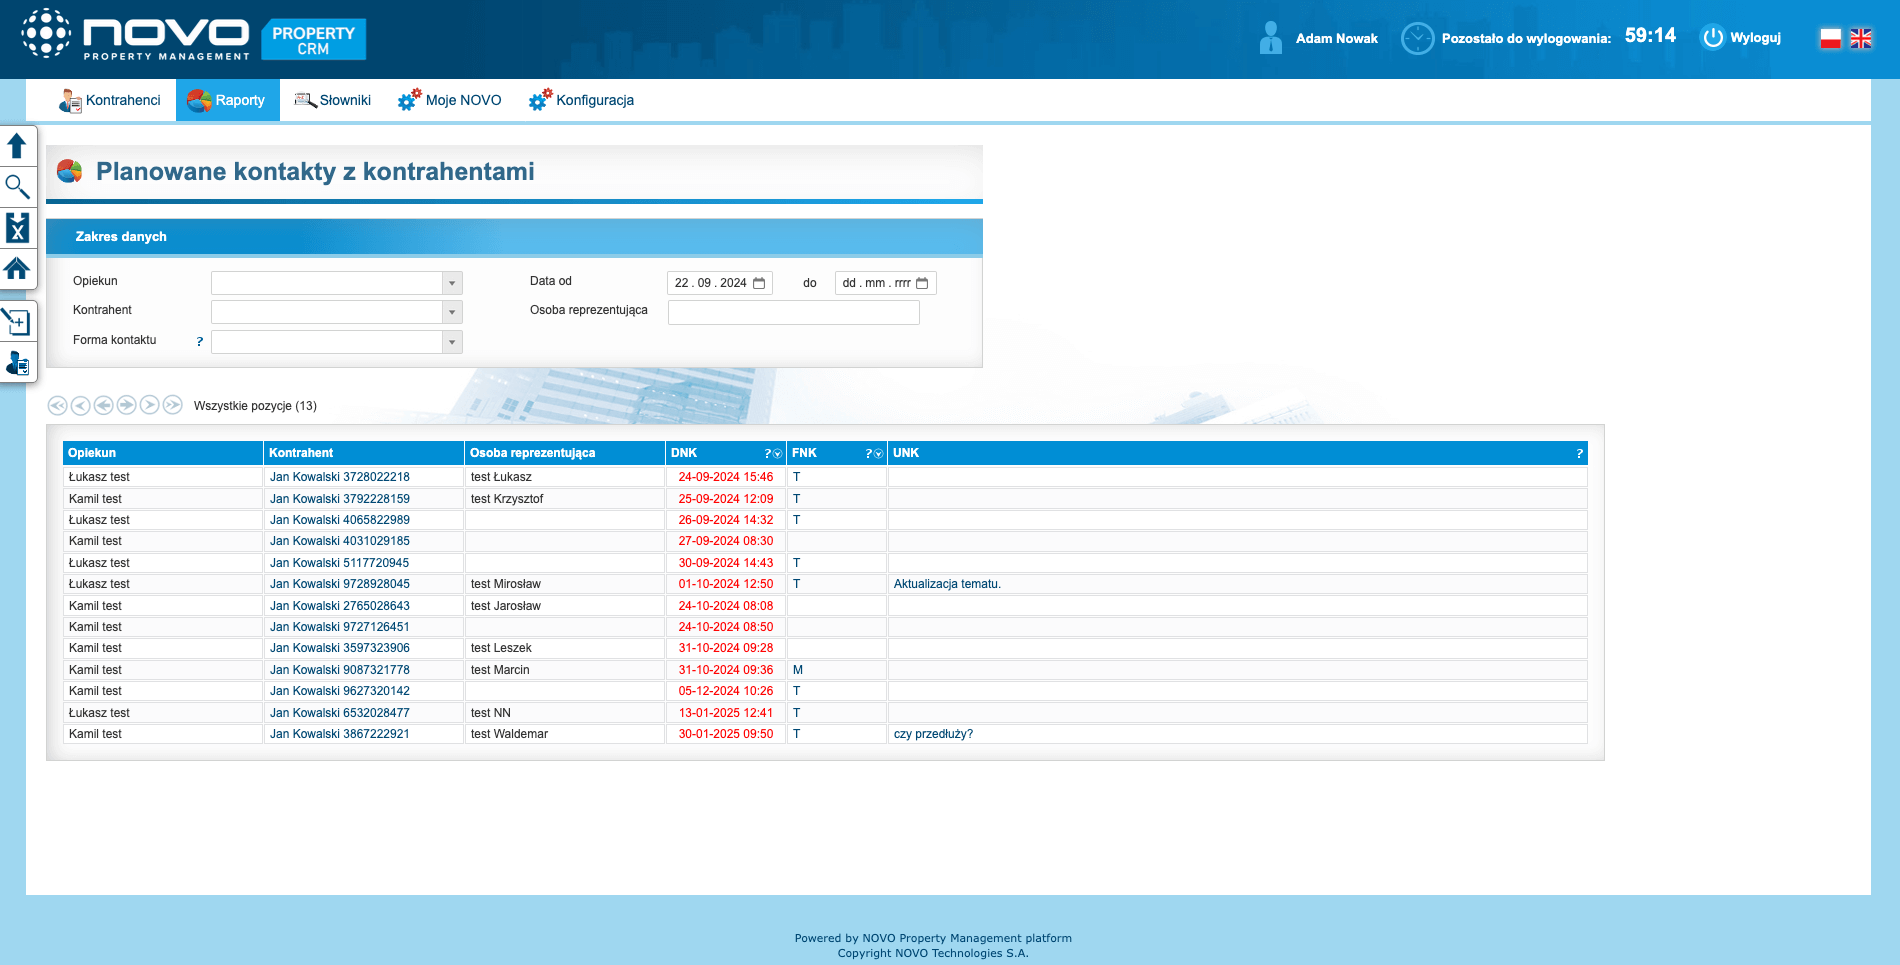Open the Kontrahent dropdown list
The width and height of the screenshot is (1900, 965).
452,312
